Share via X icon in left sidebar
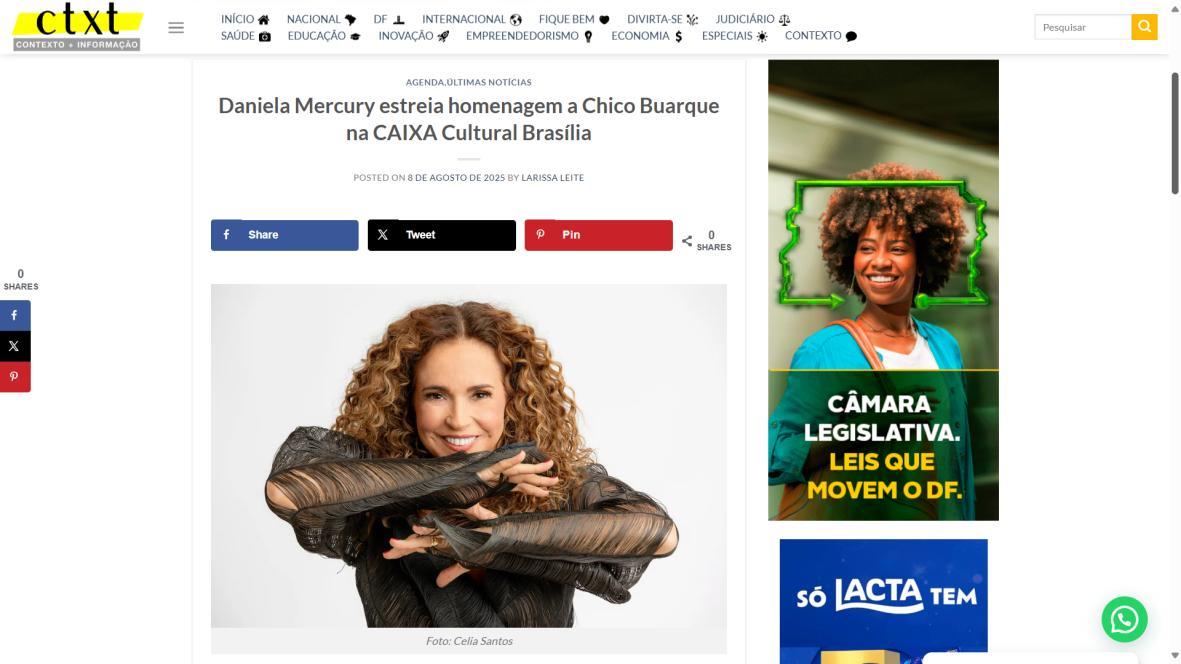The height and width of the screenshot is (664, 1181). (x=15, y=346)
